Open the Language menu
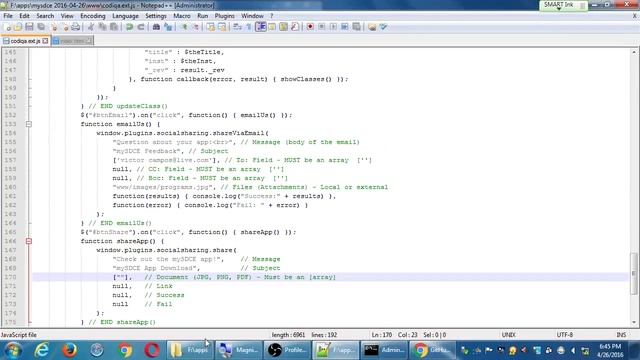Screen dimensions: 640x360 125,16
